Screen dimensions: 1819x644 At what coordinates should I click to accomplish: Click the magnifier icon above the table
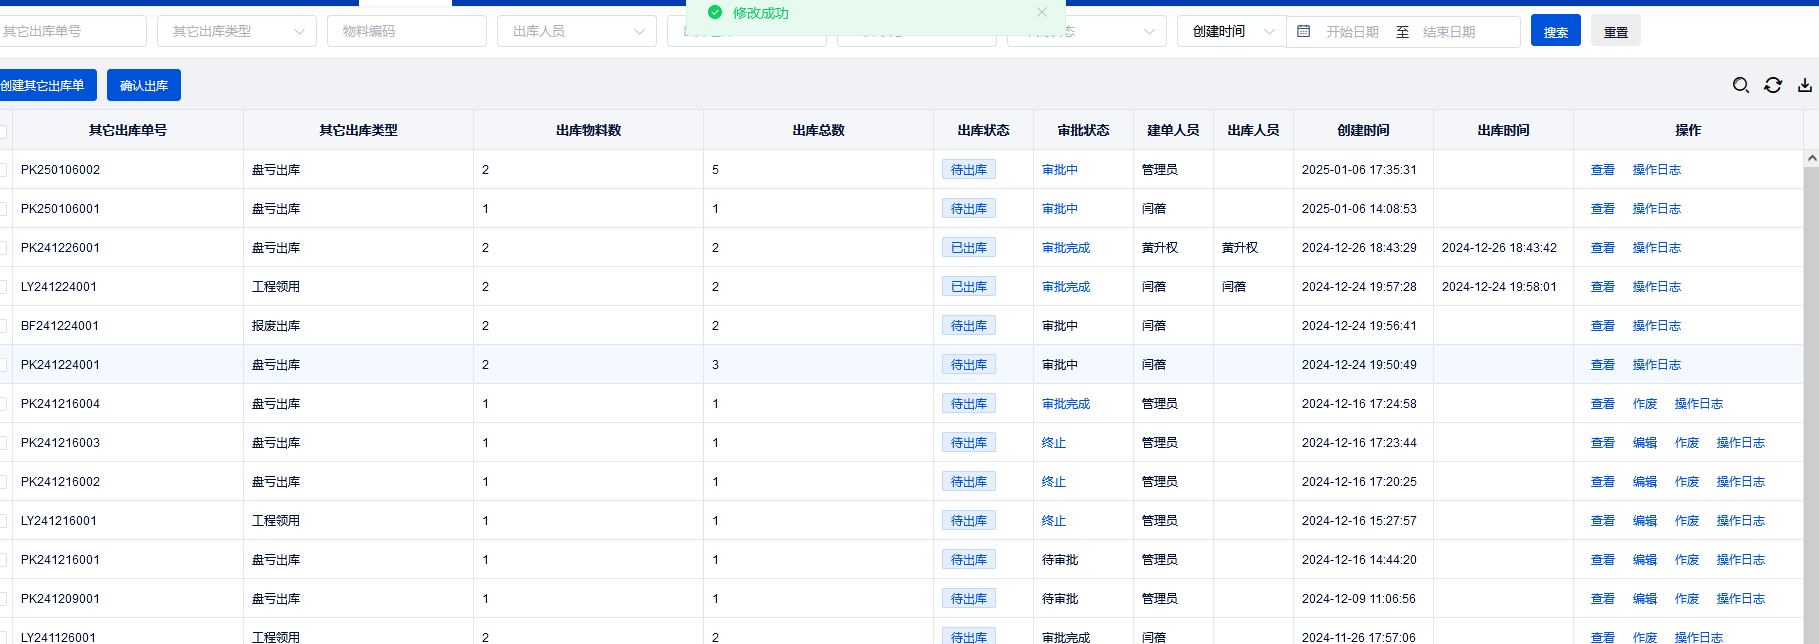(1740, 86)
